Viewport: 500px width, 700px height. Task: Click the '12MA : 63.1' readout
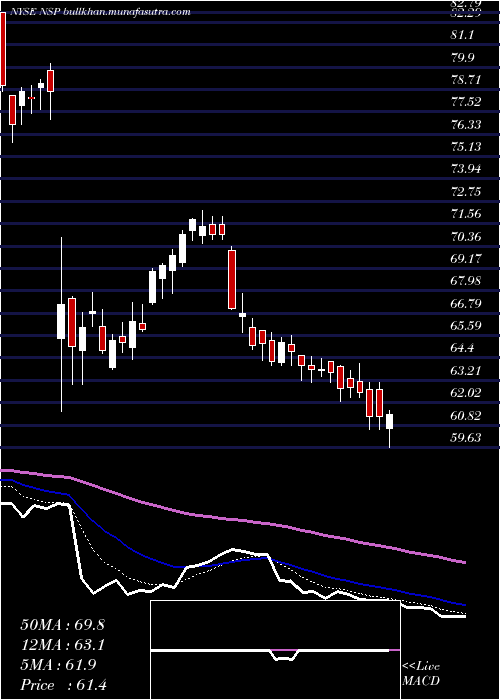[x=62, y=645]
